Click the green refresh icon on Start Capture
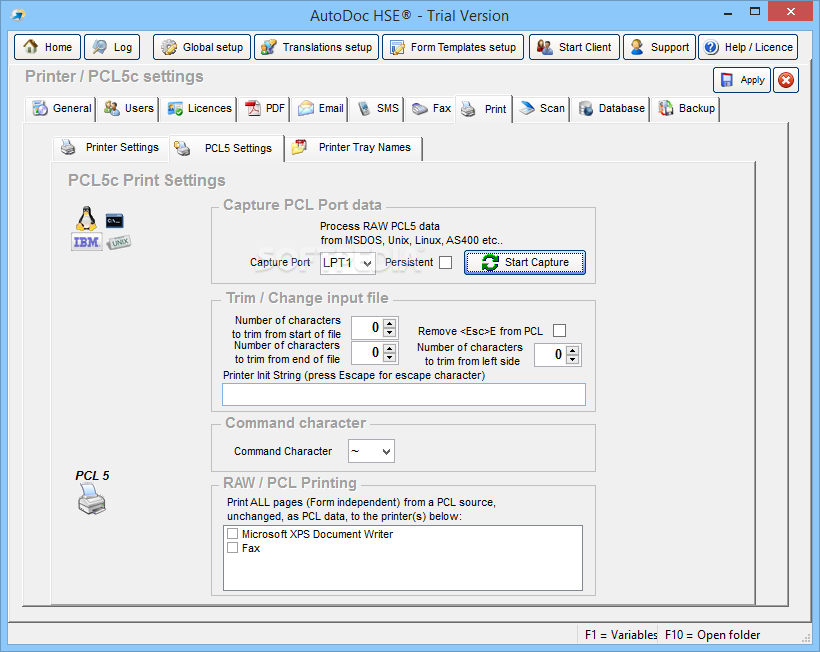This screenshot has width=820, height=652. click(x=490, y=262)
